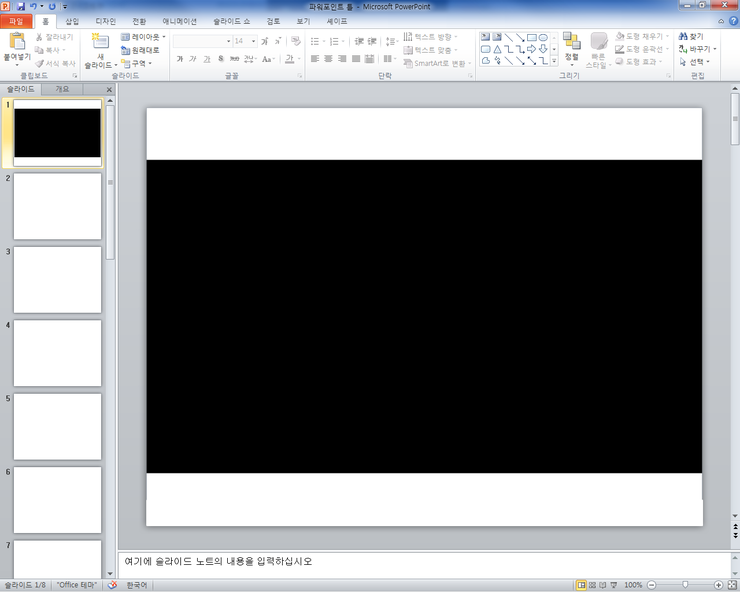The image size is (740, 592).
Task: Toggle Strikethrough (abc) button
Action: (x=234, y=59)
